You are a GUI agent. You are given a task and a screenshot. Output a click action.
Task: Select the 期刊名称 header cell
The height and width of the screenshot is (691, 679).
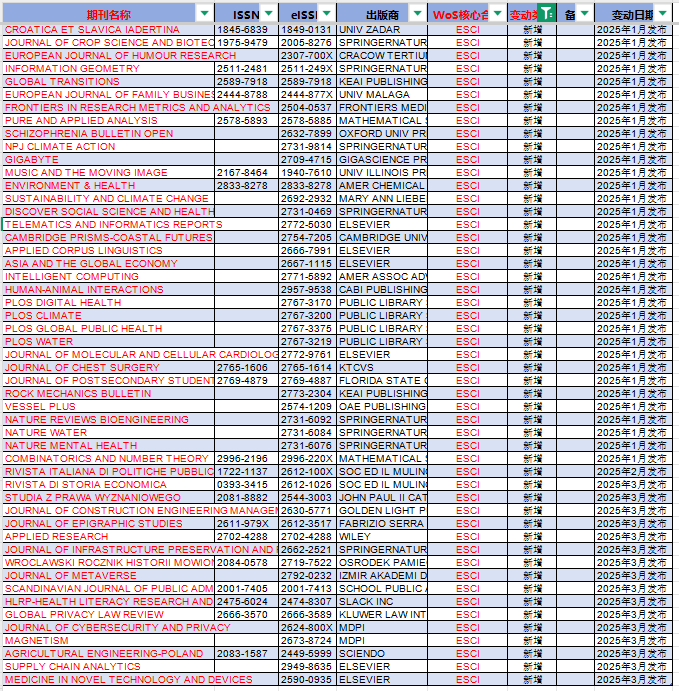[x=108, y=13]
